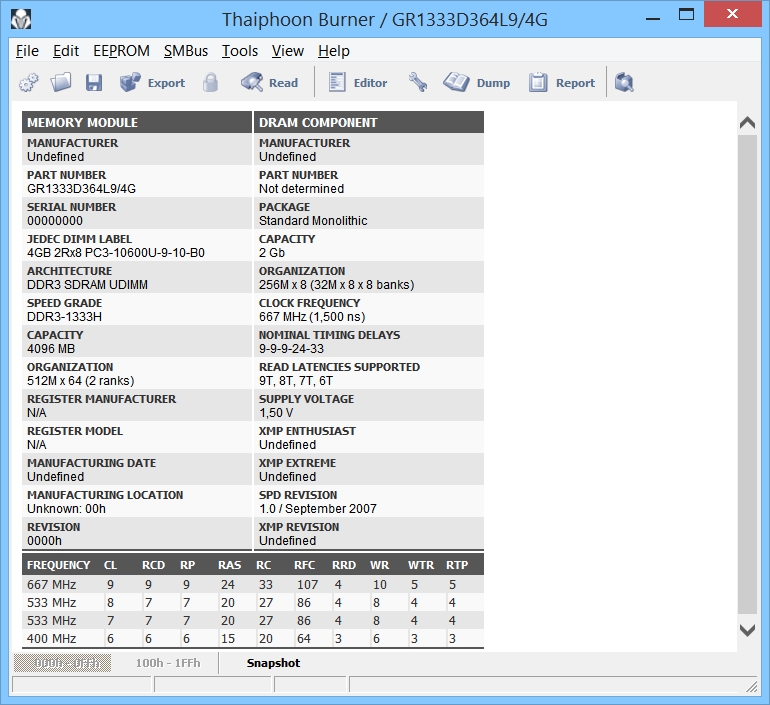Screen dimensions: 770x705
Task: Click the DDR3-1333H speed grade value
Action: pyautogui.click(x=64, y=316)
